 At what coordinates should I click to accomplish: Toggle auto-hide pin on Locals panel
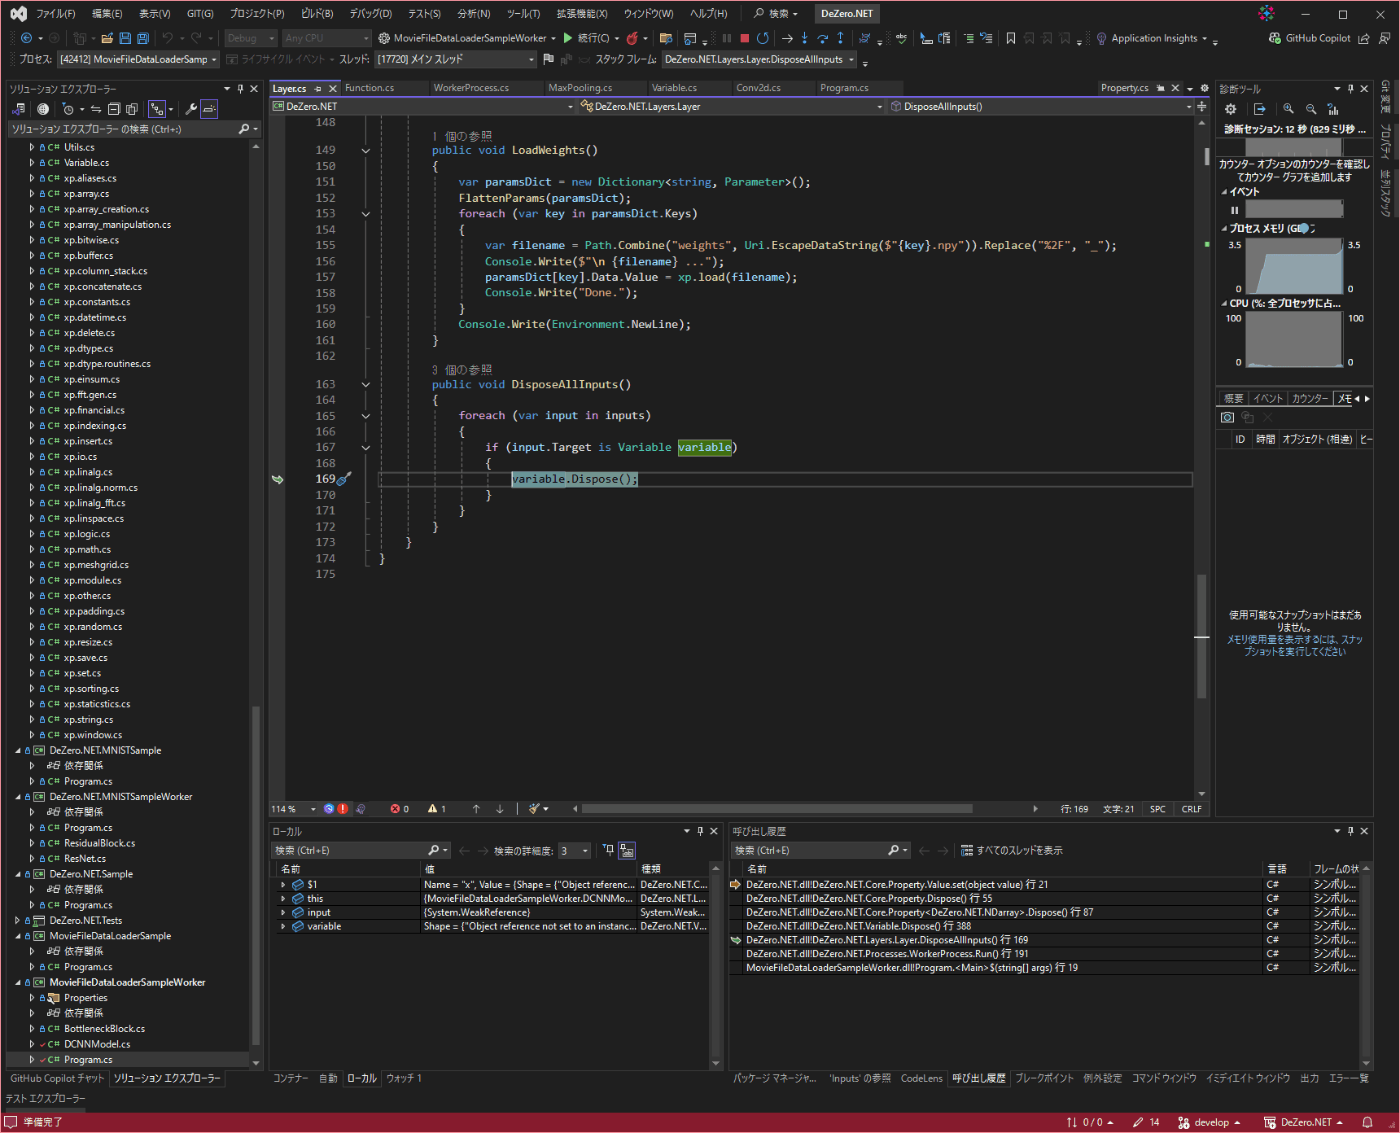700,831
